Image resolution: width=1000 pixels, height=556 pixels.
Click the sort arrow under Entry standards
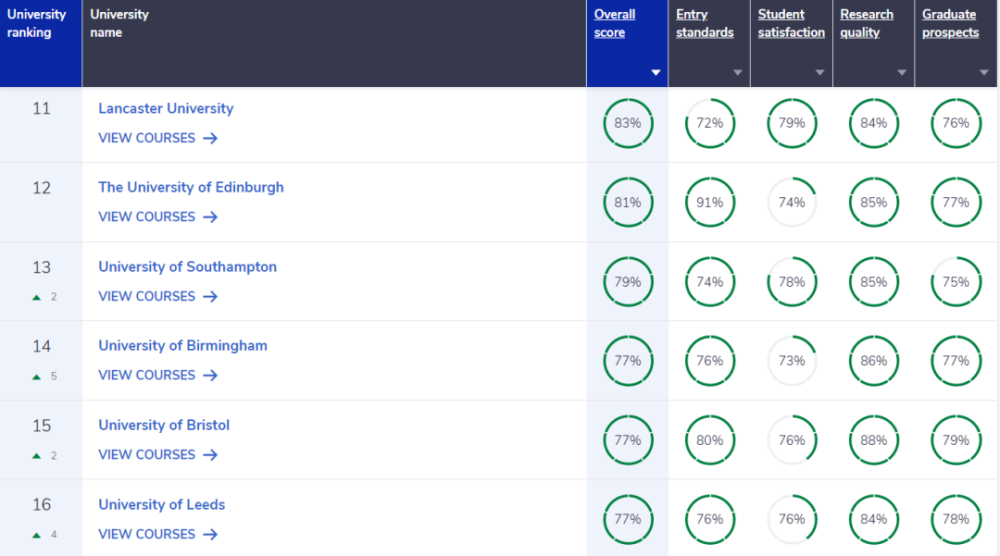point(738,73)
